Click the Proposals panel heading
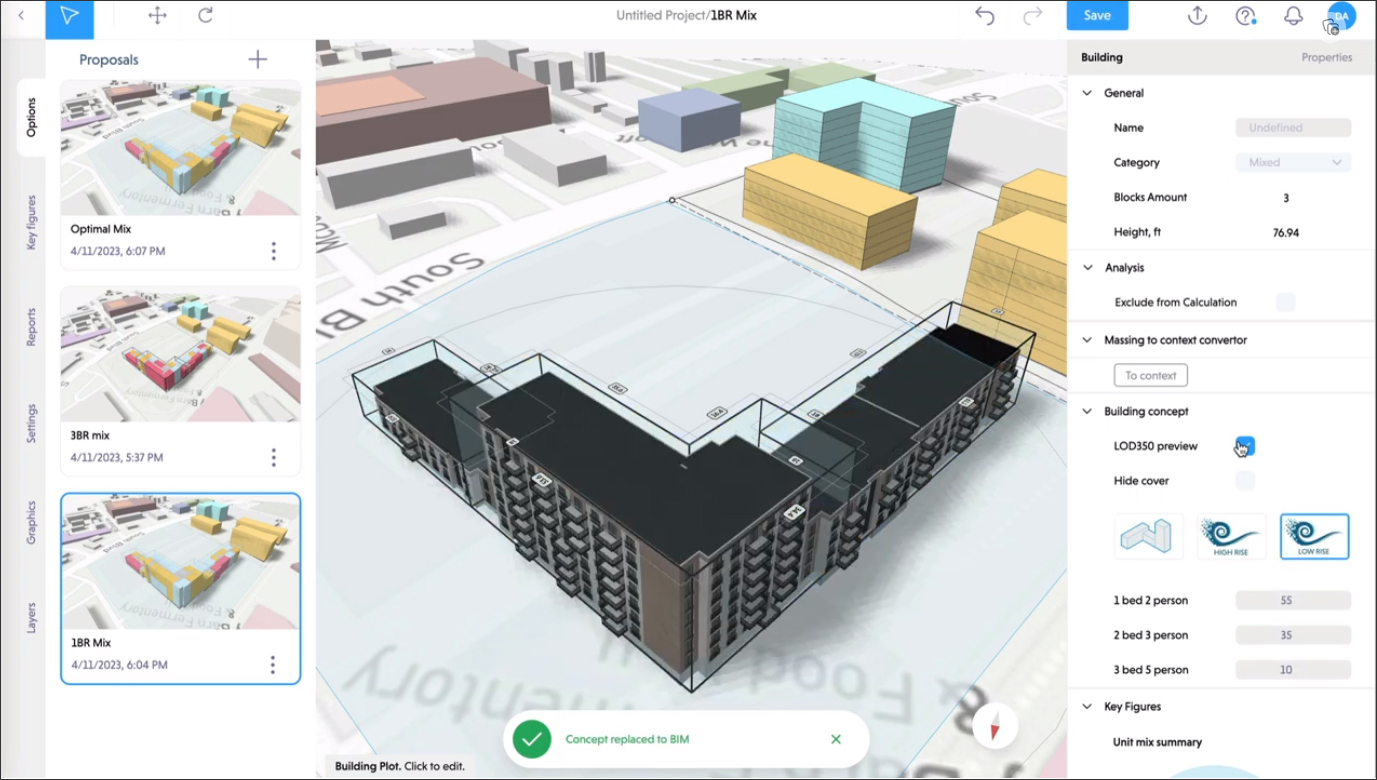Image resolution: width=1377 pixels, height=780 pixels. click(109, 60)
